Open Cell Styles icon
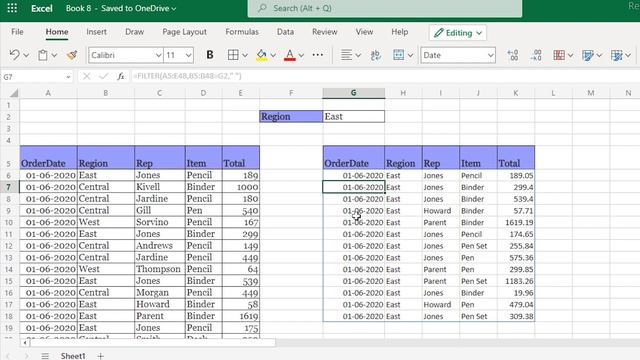The width and height of the screenshot is (640, 360). (616, 55)
